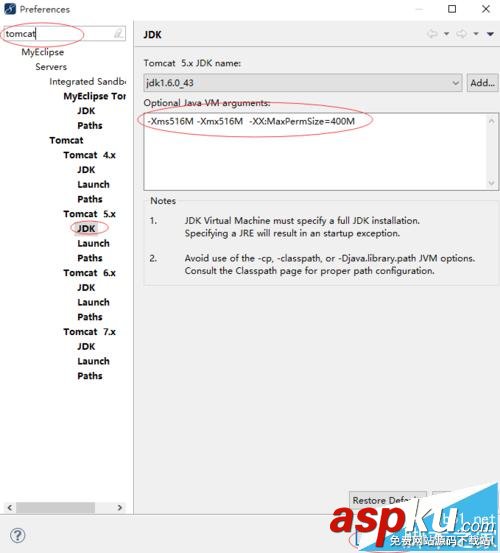Select JDK under Tomcat 6.x
The width and height of the screenshot is (500, 553).
click(x=86, y=287)
